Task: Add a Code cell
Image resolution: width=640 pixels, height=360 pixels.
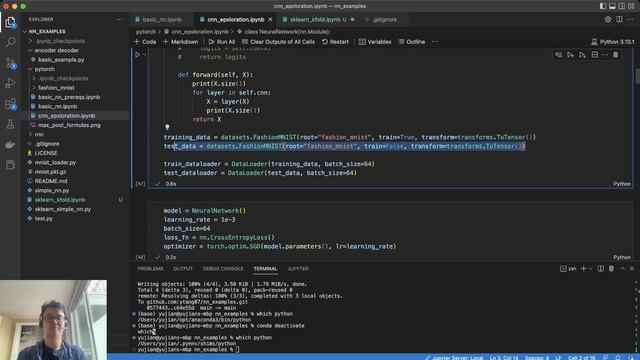Action: [x=145, y=42]
